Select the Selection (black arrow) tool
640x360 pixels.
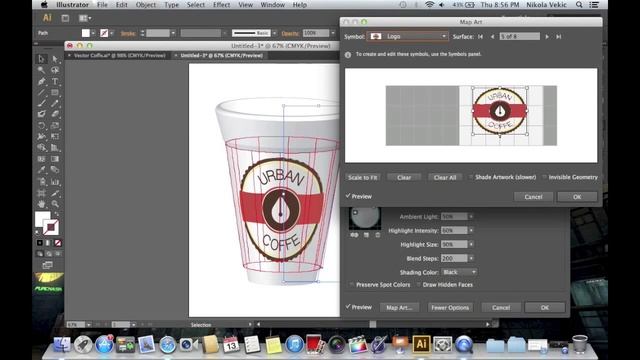[41, 59]
